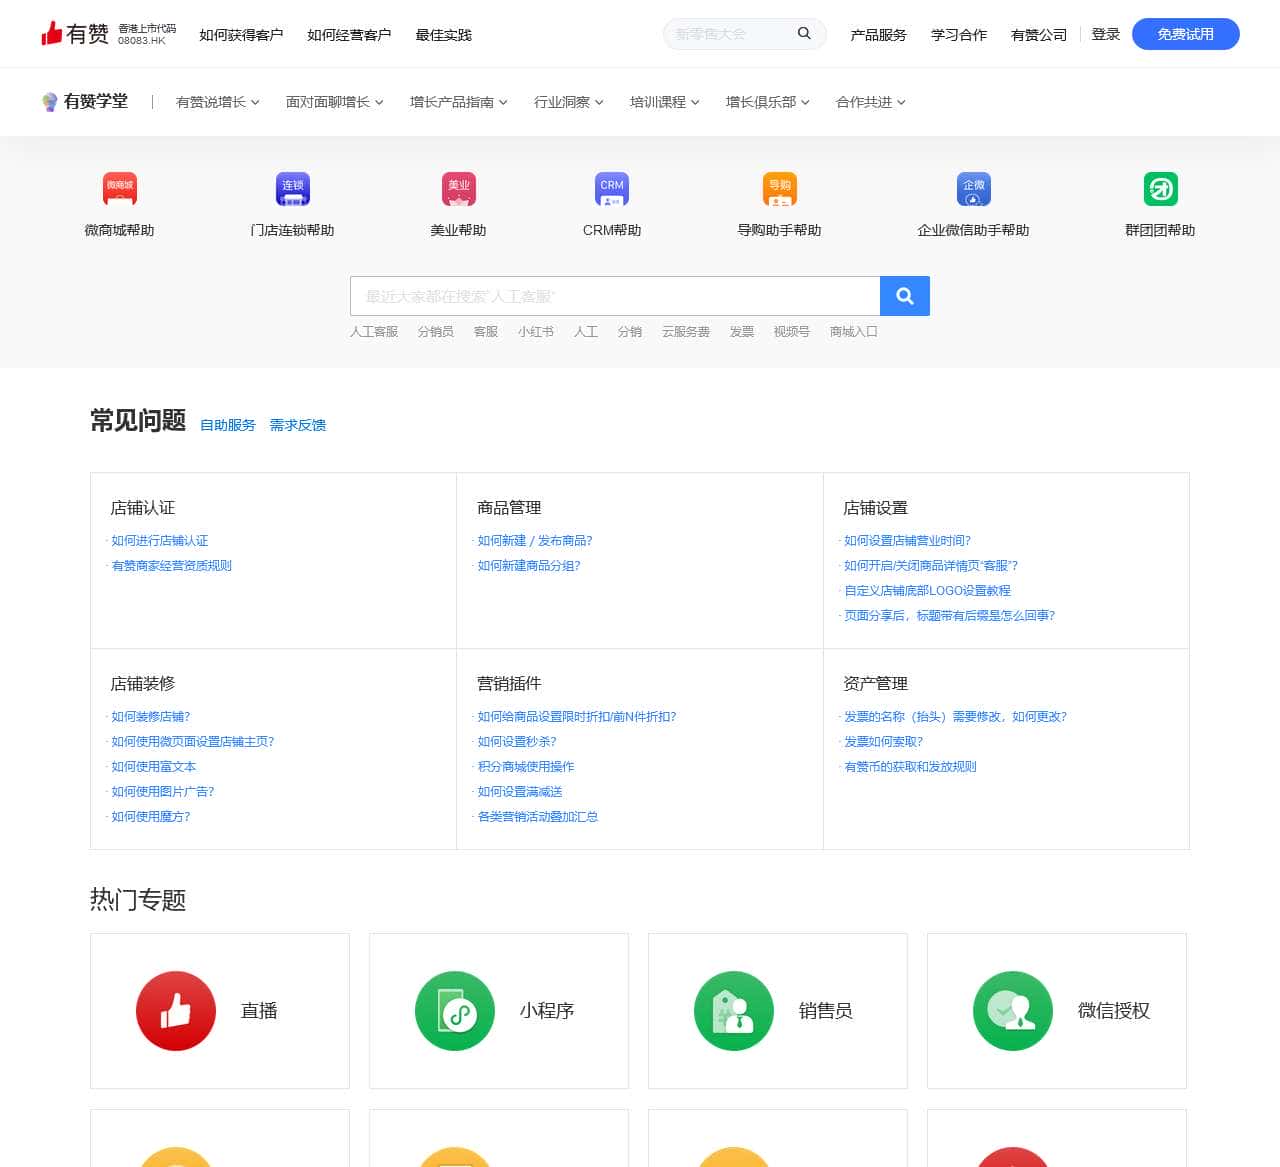The height and width of the screenshot is (1167, 1280).
Task: Select the 人工客服 search suggestion
Action: pos(374,332)
